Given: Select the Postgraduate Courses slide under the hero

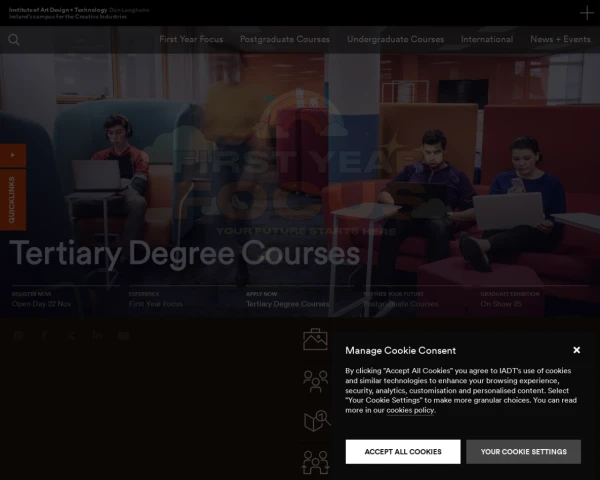Looking at the screenshot, I should click(417, 299).
